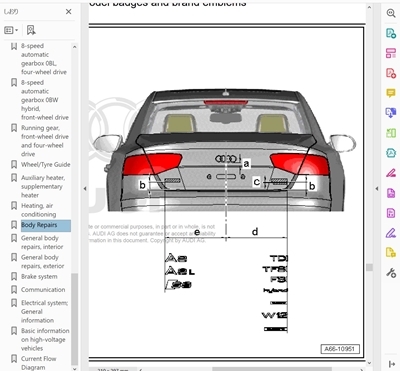400x371 pixels.
Task: Click bookmarks panel scrollbar up arrow
Action: pyautogui.click(x=75, y=47)
